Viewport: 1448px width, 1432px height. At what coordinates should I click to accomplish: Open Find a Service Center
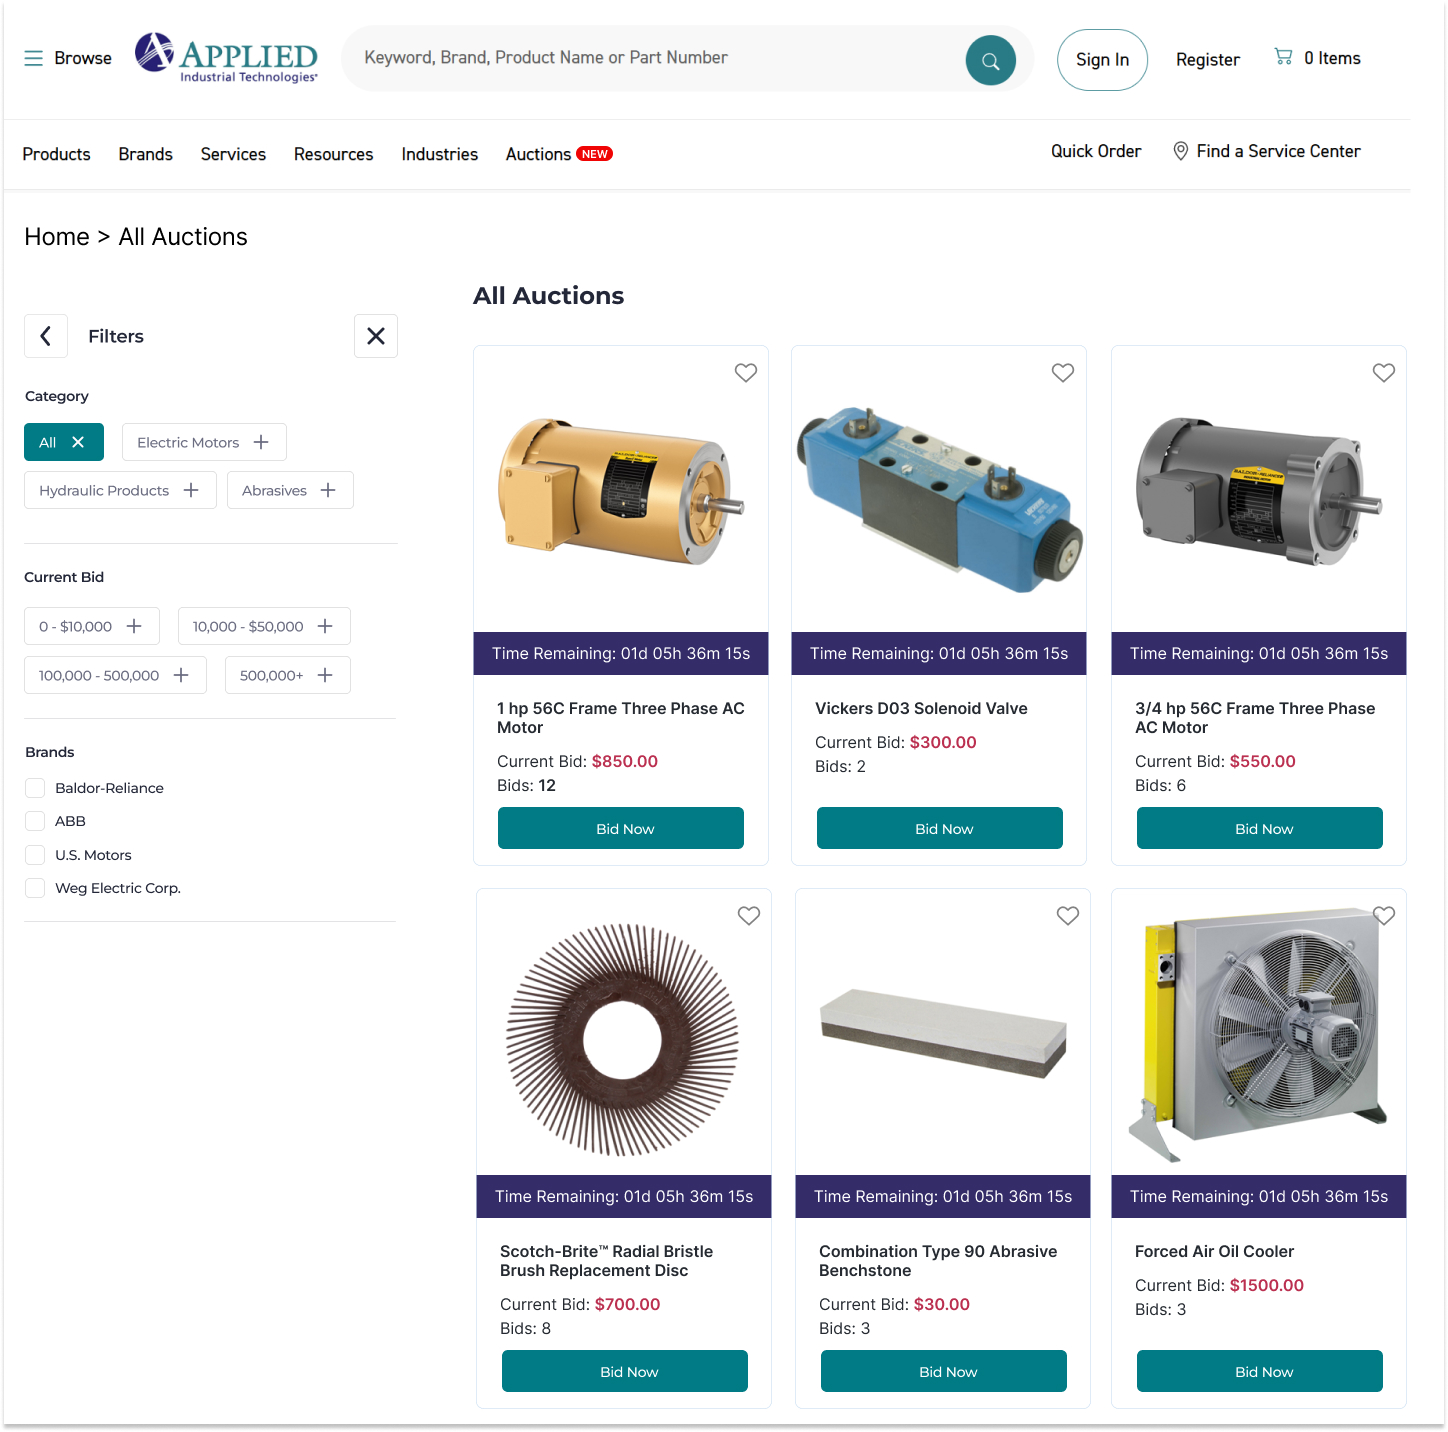tap(1267, 151)
